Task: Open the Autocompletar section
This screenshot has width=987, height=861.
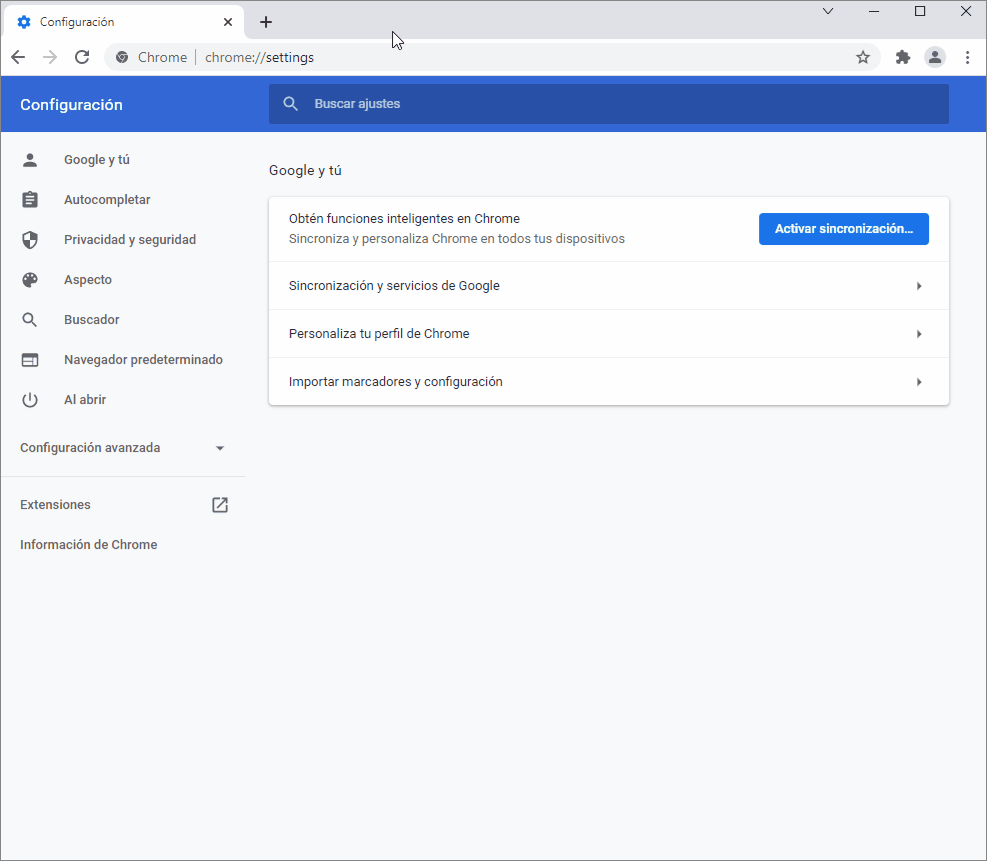Action: (107, 200)
